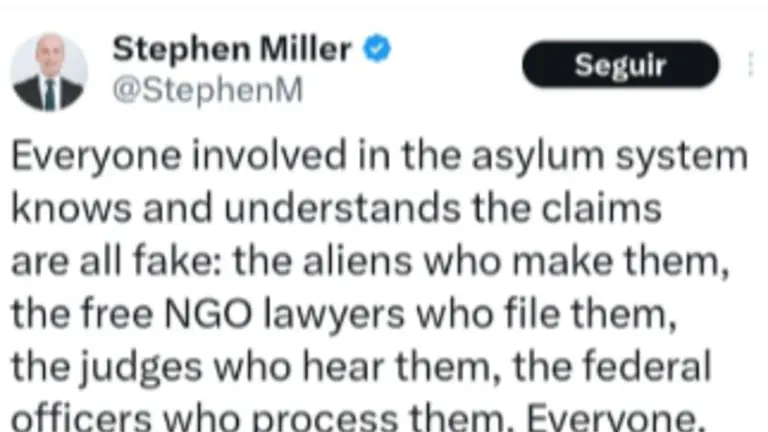768x432 pixels.
Task: Click the word "aliens" in the tweet
Action: [x=358, y=260]
